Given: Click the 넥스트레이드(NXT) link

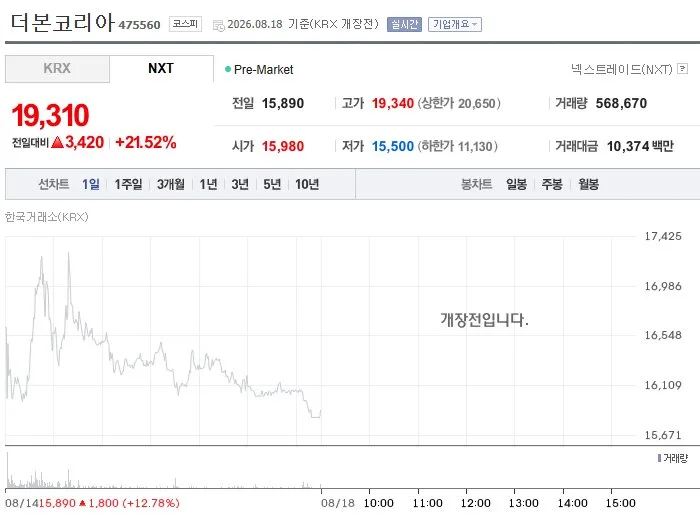Looking at the screenshot, I should click(621, 69).
